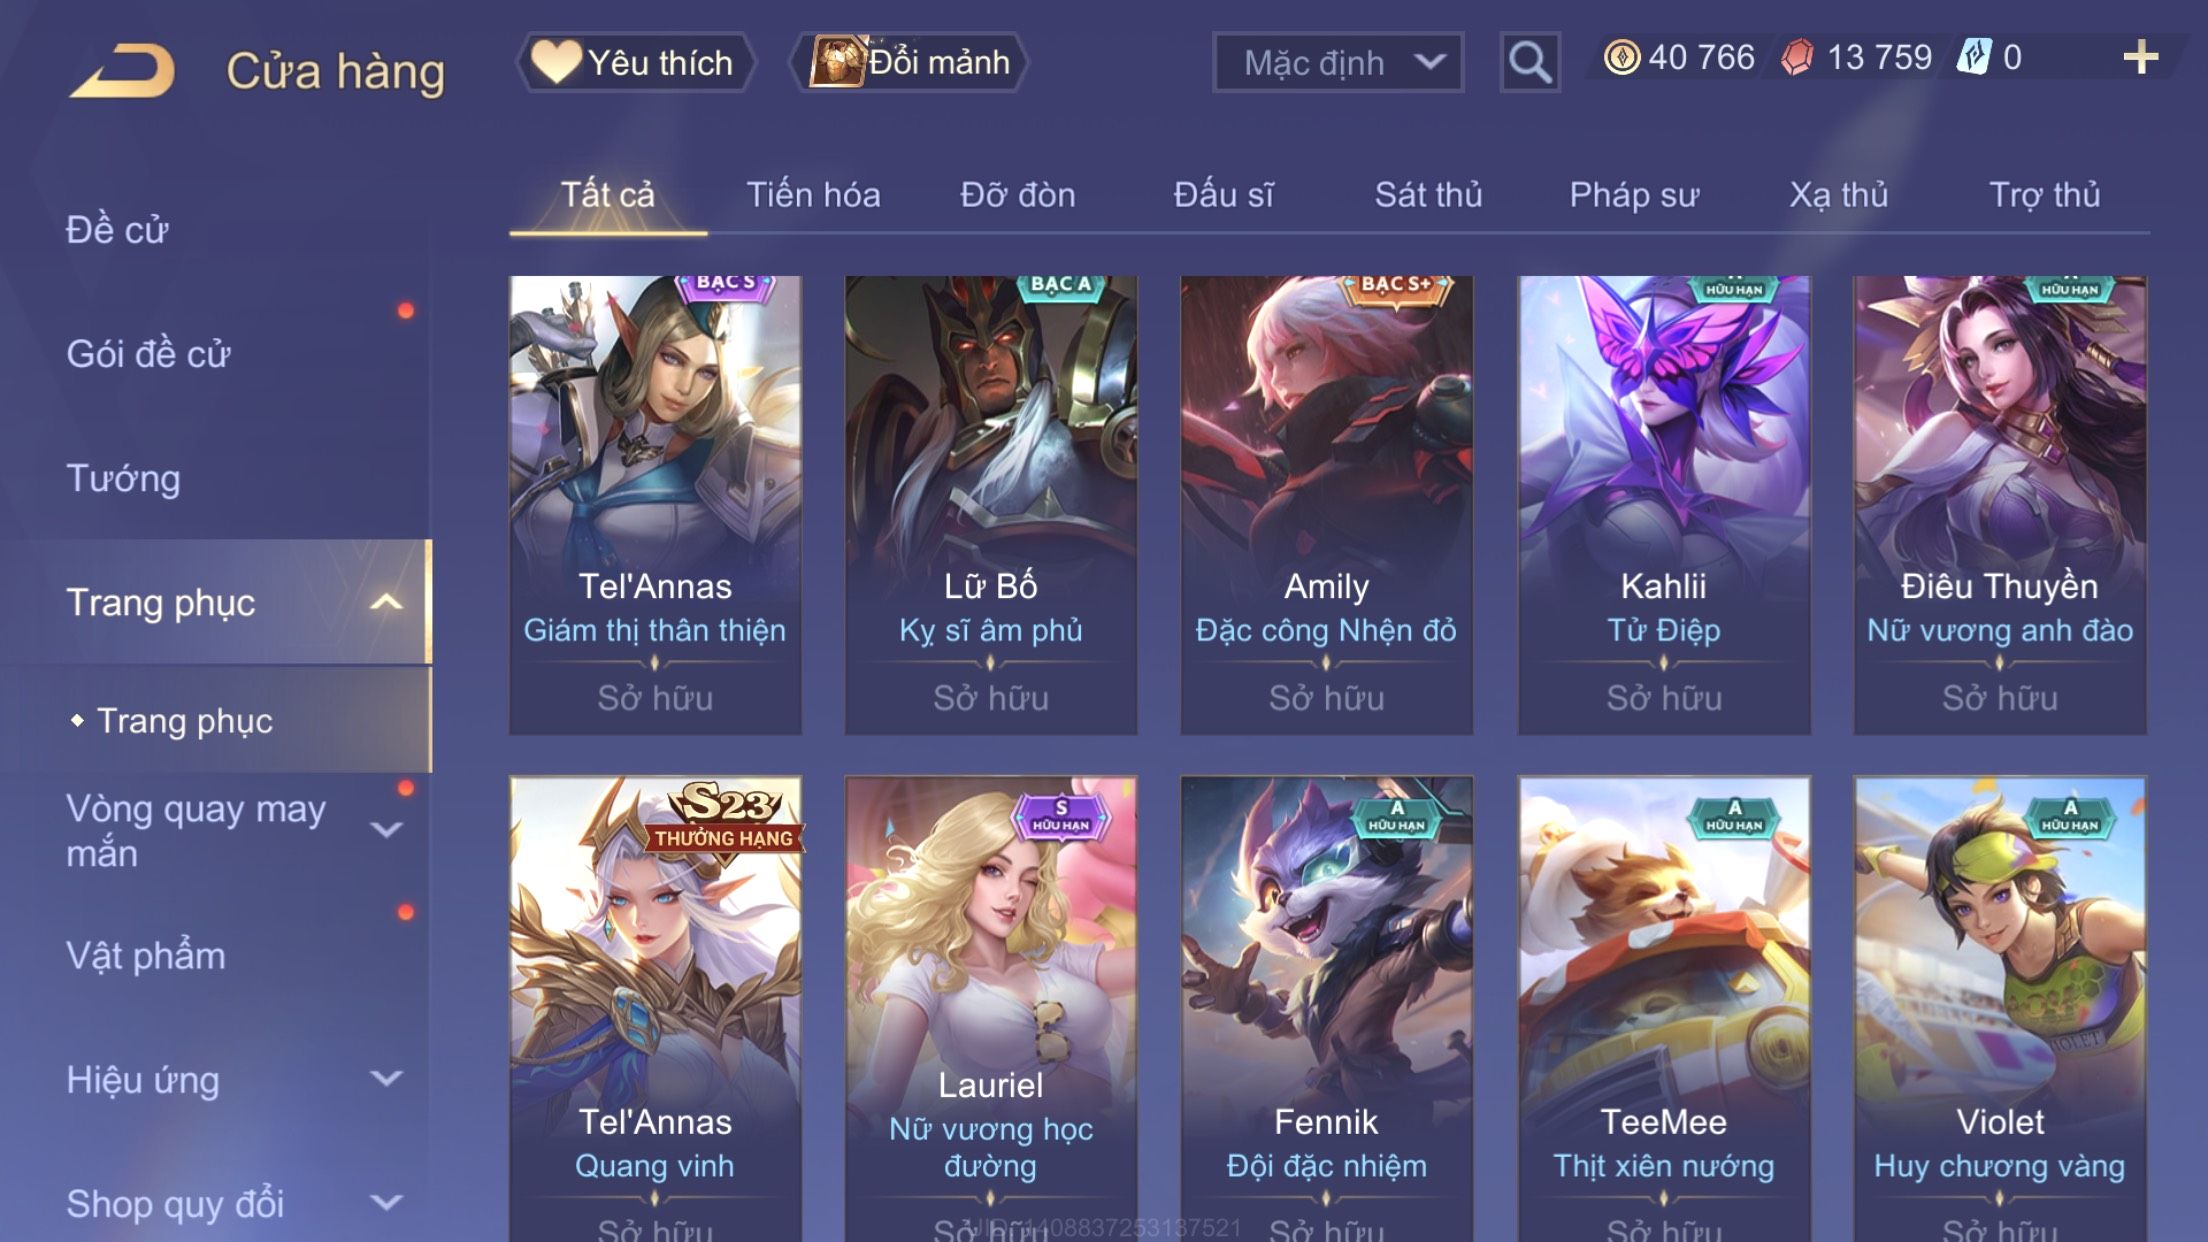The image size is (2208, 1242).
Task: Tap the blue voucher currency icon
Action: 1974,57
